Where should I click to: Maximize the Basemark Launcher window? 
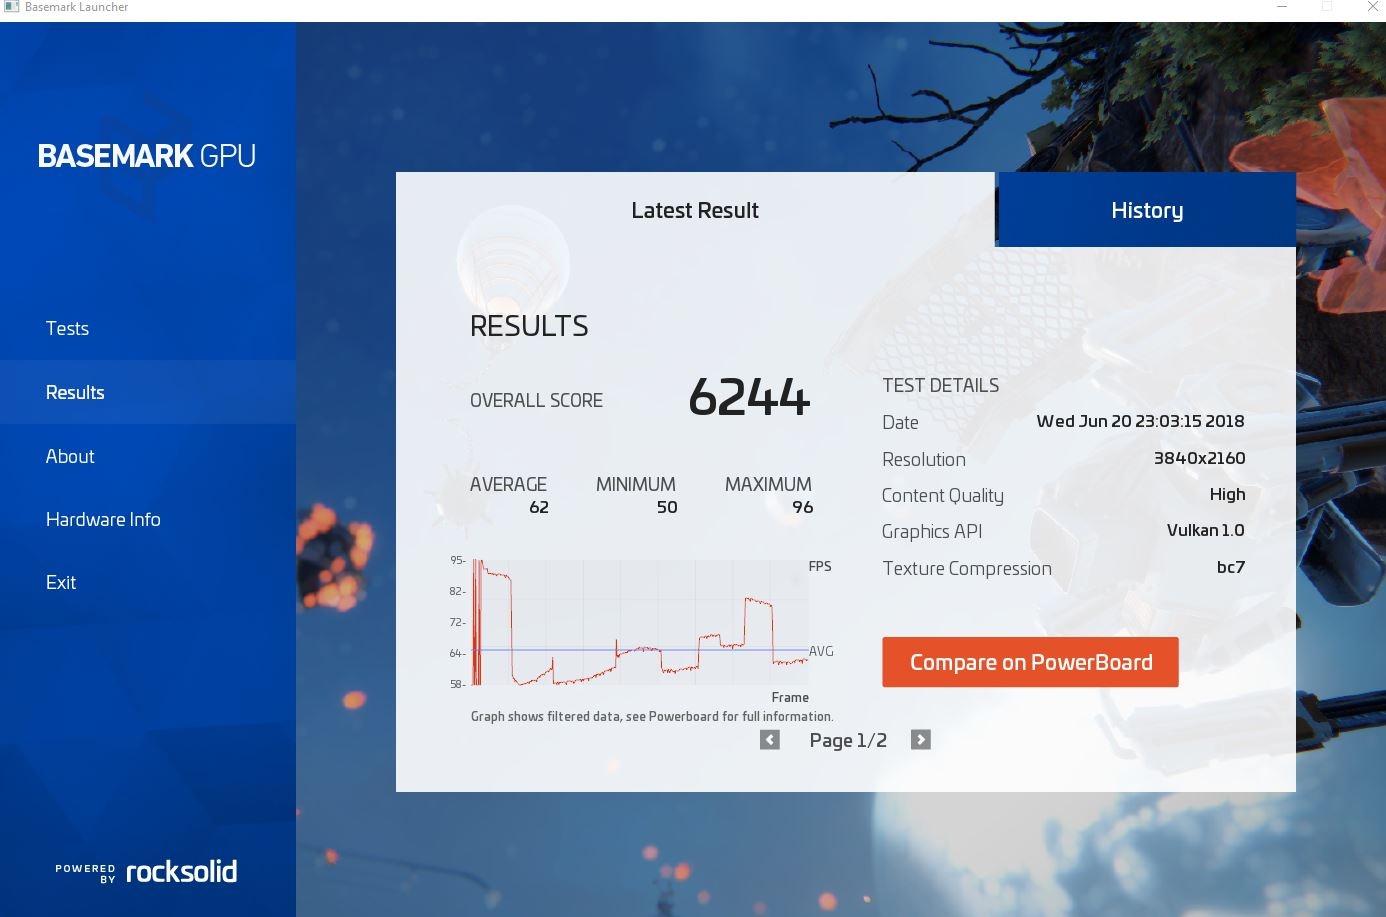[1327, 7]
